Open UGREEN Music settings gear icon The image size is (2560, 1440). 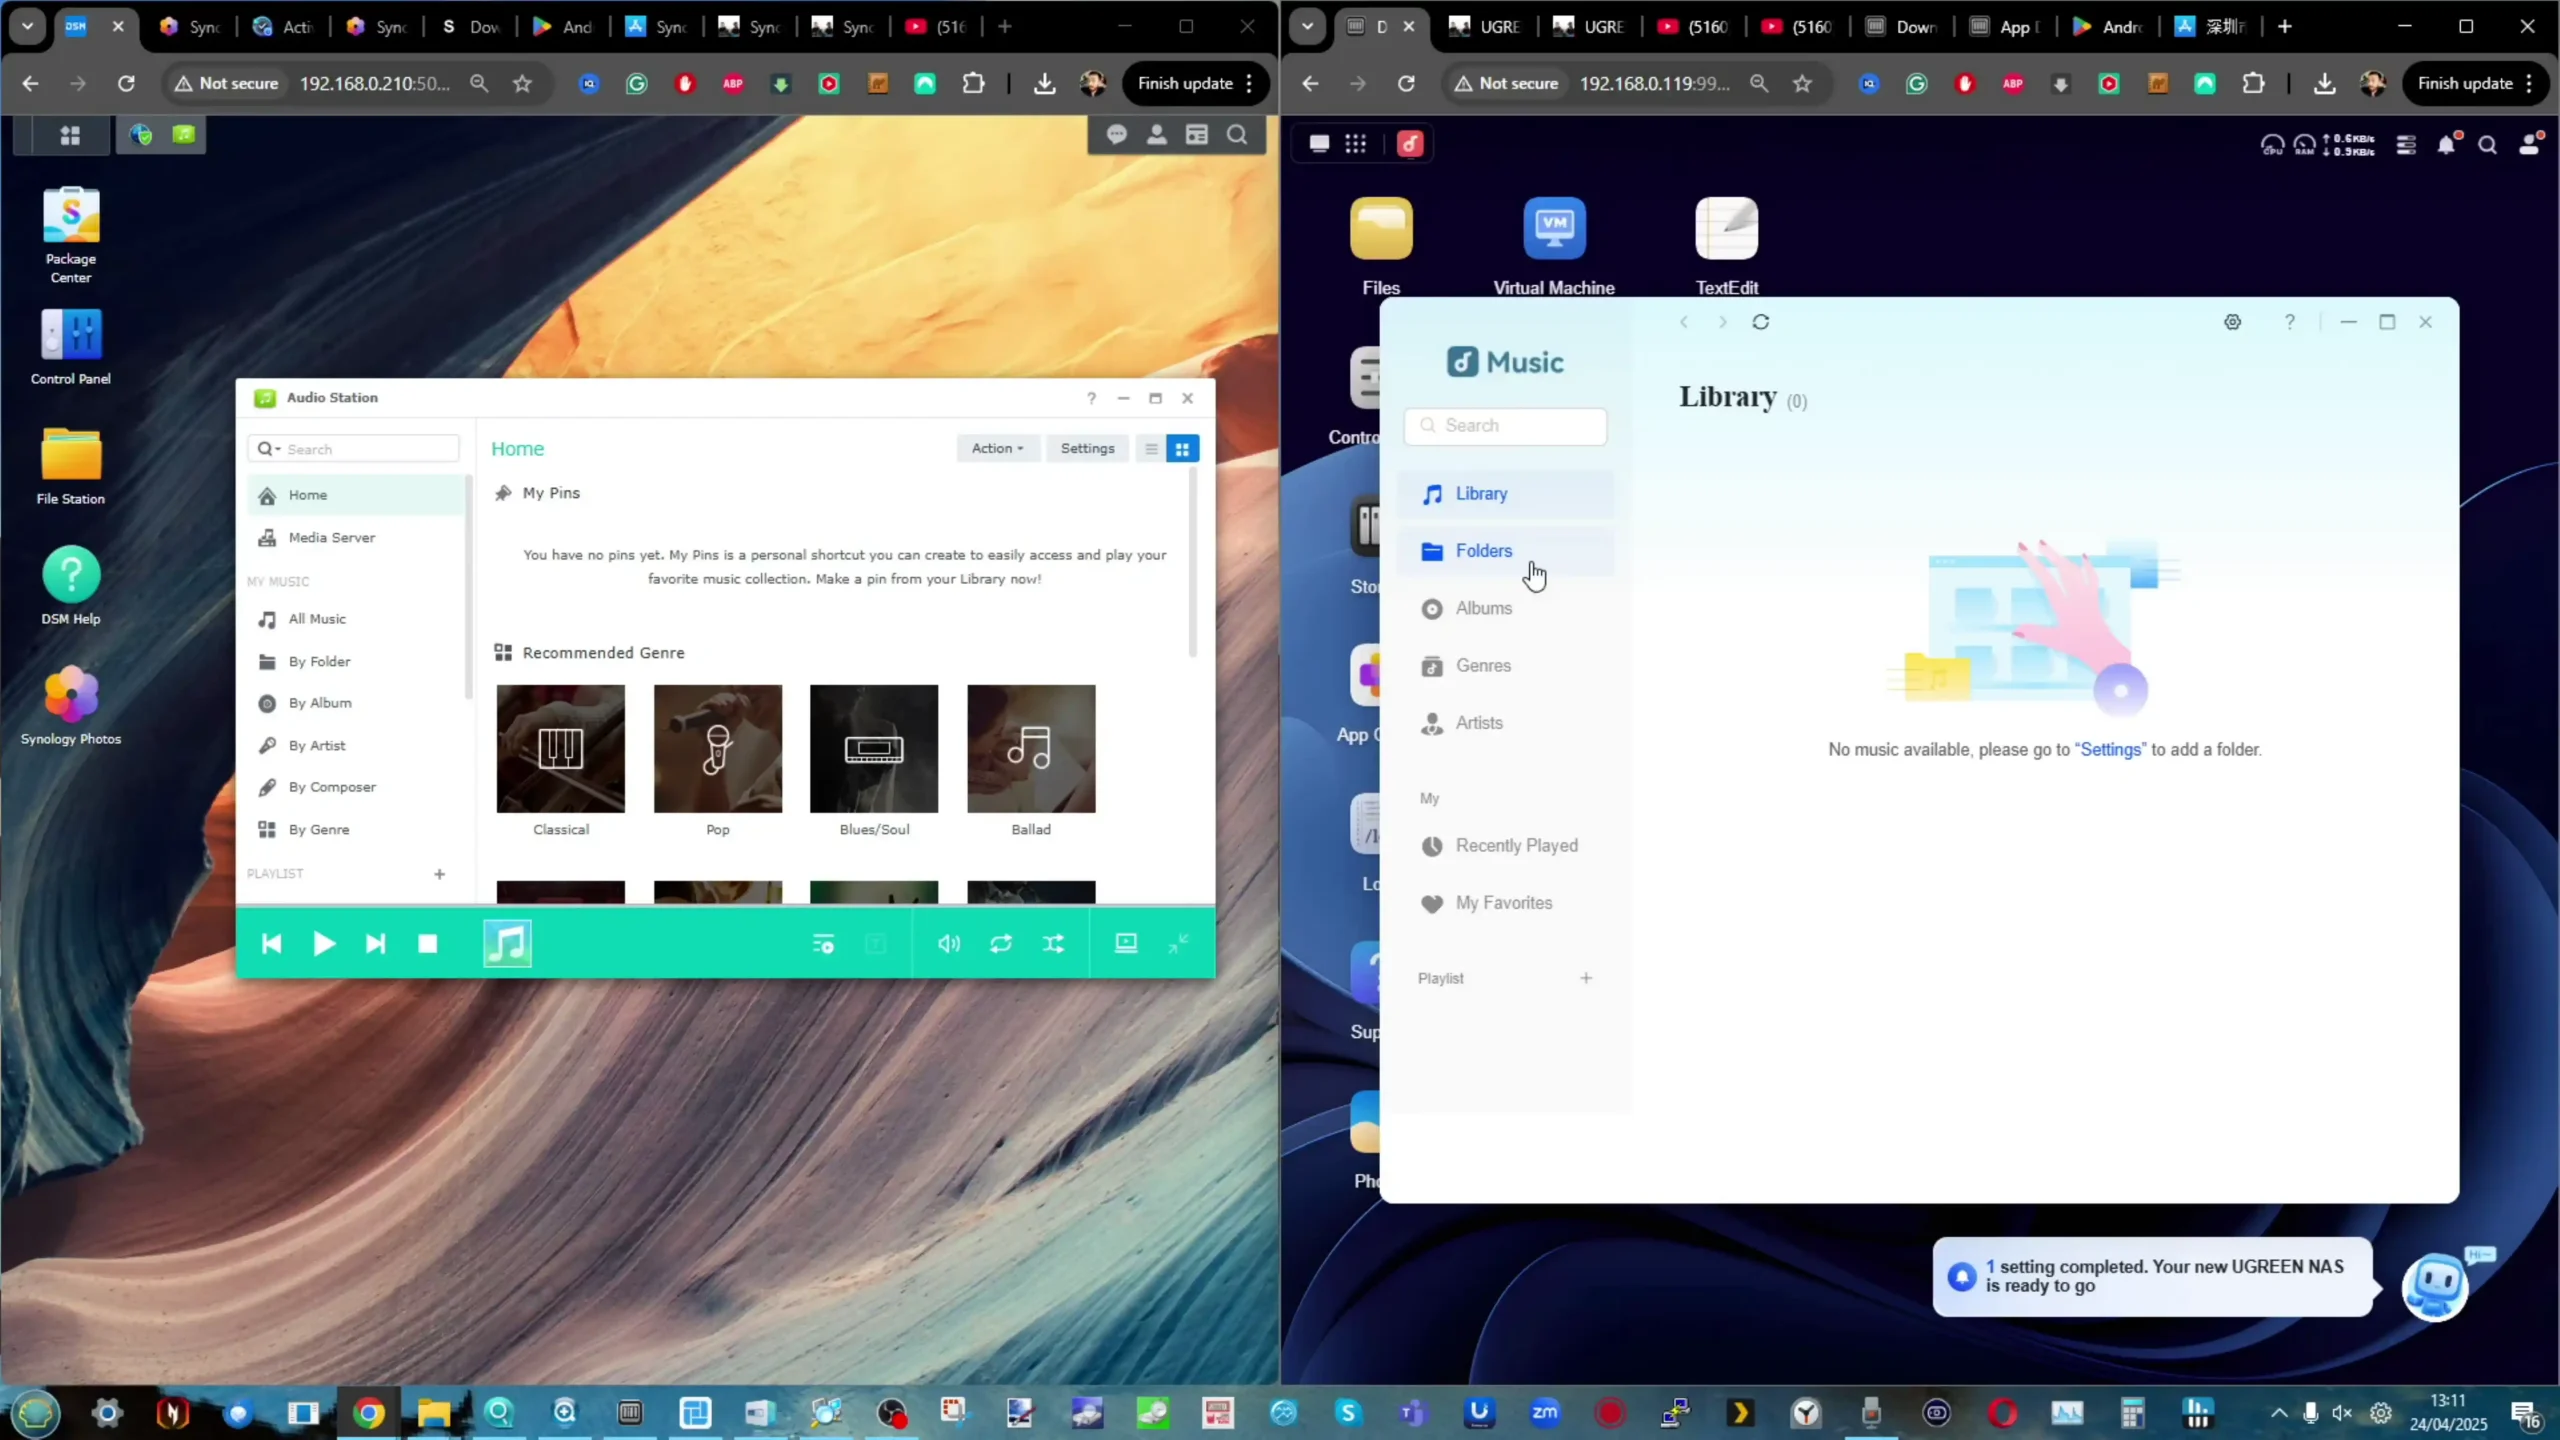pyautogui.click(x=2233, y=322)
